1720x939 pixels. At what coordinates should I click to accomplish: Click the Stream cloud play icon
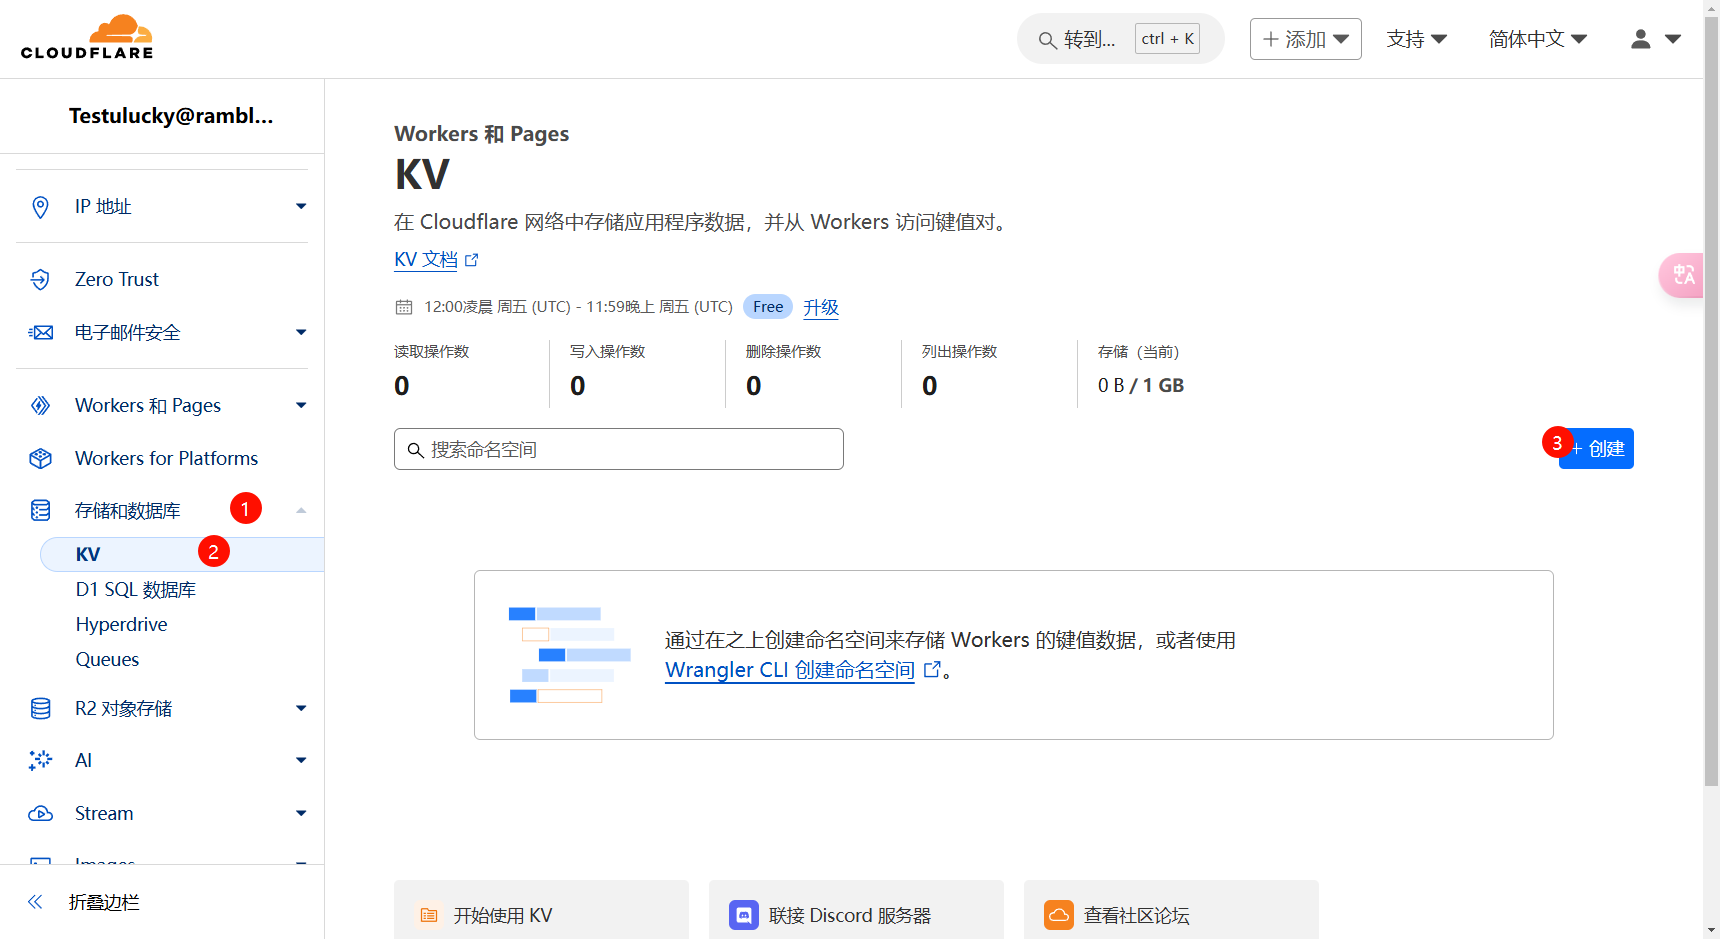point(41,813)
